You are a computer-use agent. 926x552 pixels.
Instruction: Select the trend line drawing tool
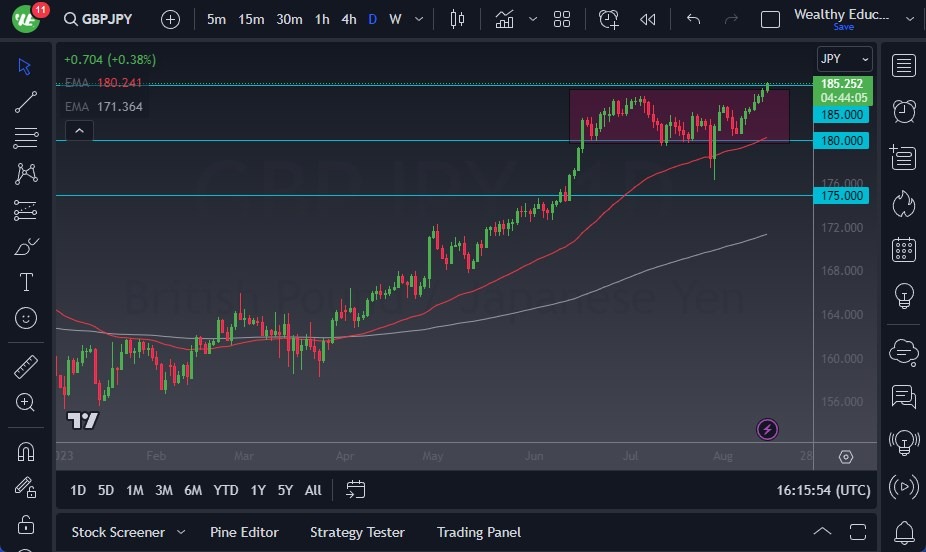pyautogui.click(x=26, y=101)
